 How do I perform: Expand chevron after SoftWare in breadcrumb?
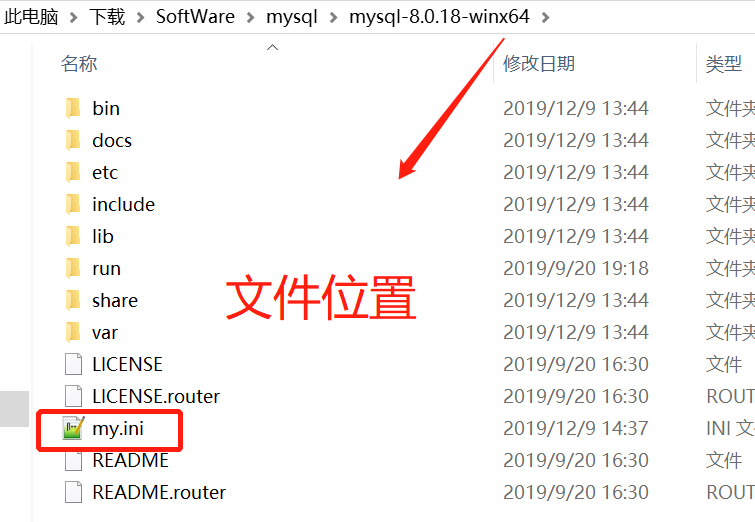pyautogui.click(x=250, y=18)
